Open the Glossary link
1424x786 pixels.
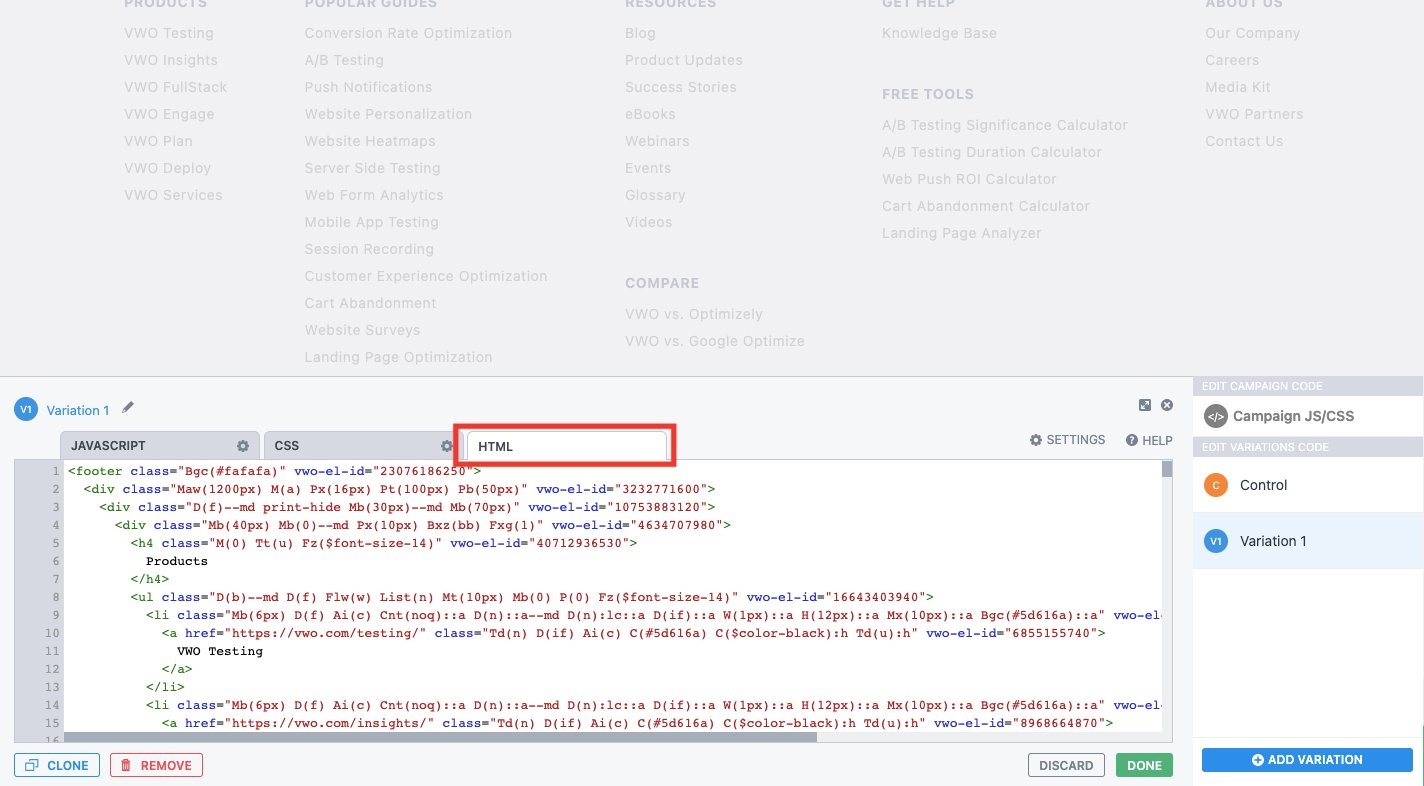tap(655, 195)
